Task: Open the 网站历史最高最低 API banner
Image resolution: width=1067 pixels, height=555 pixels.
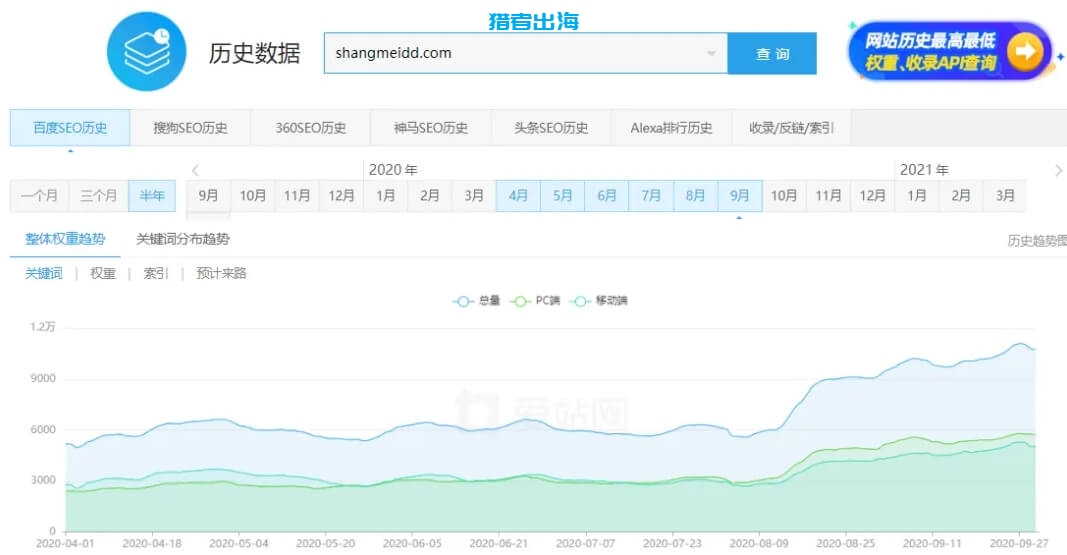Action: [950, 51]
